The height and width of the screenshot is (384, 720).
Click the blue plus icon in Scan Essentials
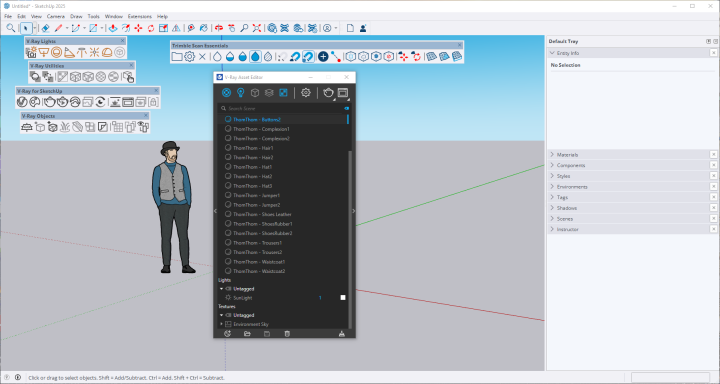pyautogui.click(x=323, y=56)
